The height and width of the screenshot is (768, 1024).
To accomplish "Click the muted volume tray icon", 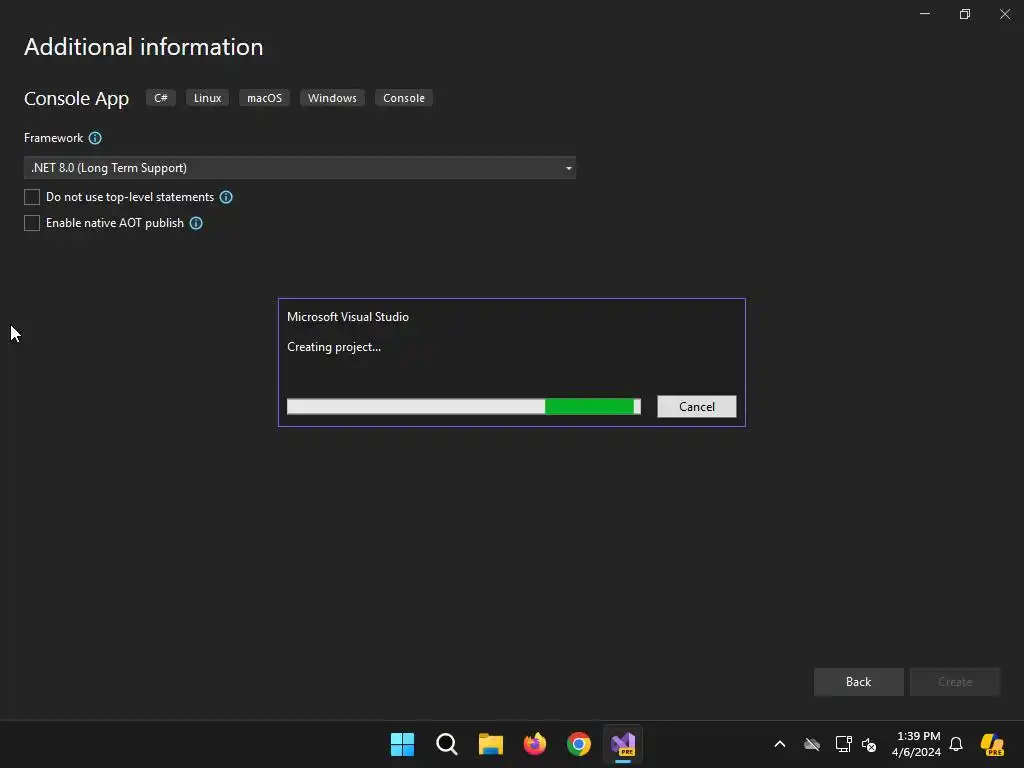I will click(x=869, y=744).
